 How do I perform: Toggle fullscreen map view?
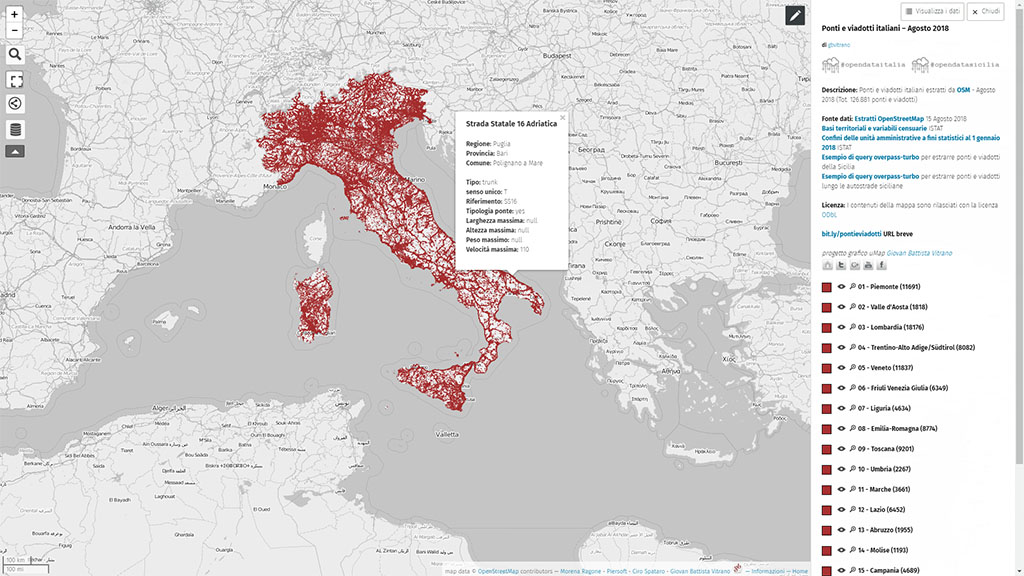15,80
